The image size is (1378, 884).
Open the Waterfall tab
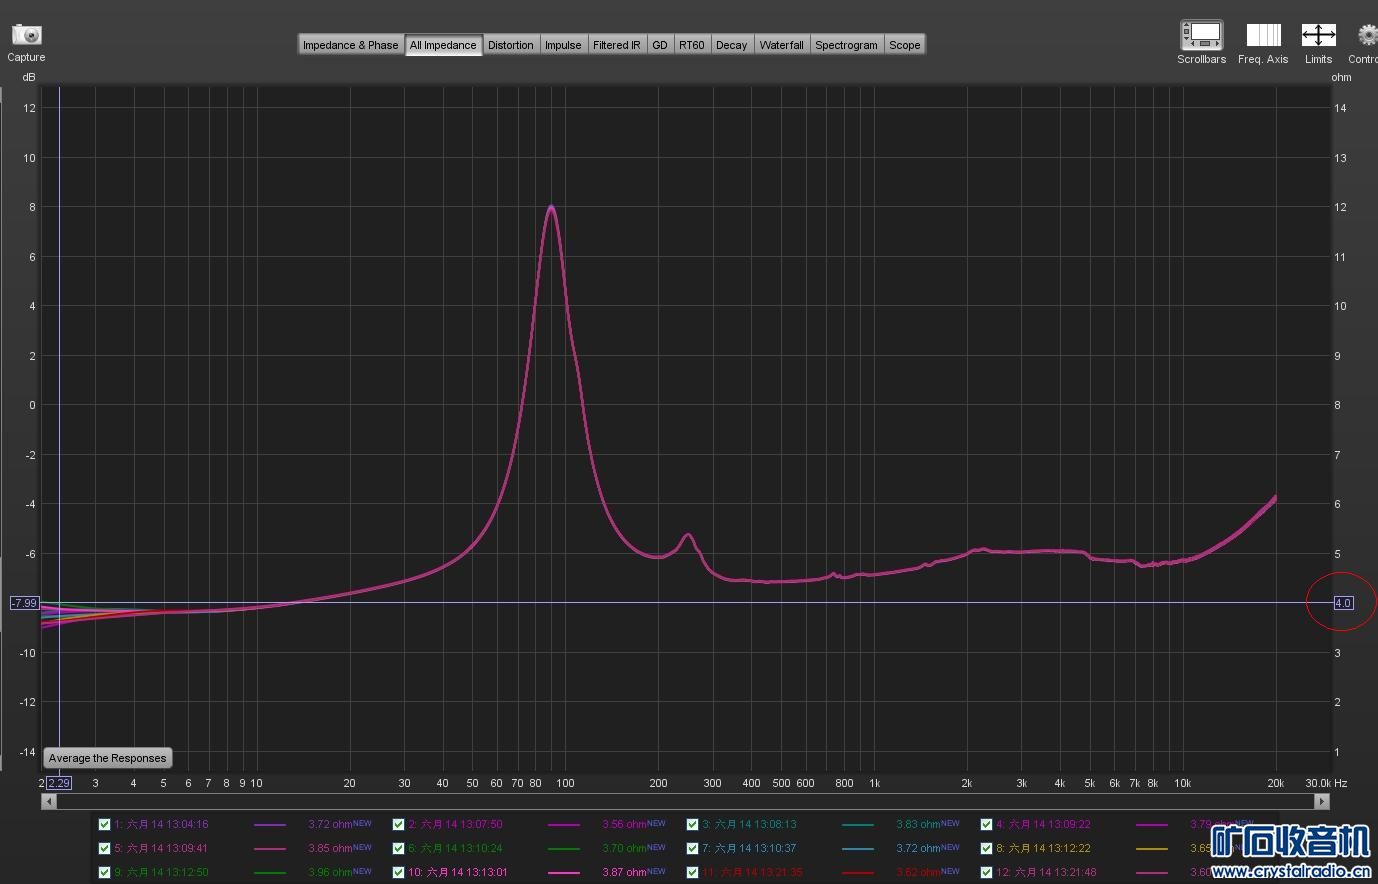pyautogui.click(x=781, y=45)
